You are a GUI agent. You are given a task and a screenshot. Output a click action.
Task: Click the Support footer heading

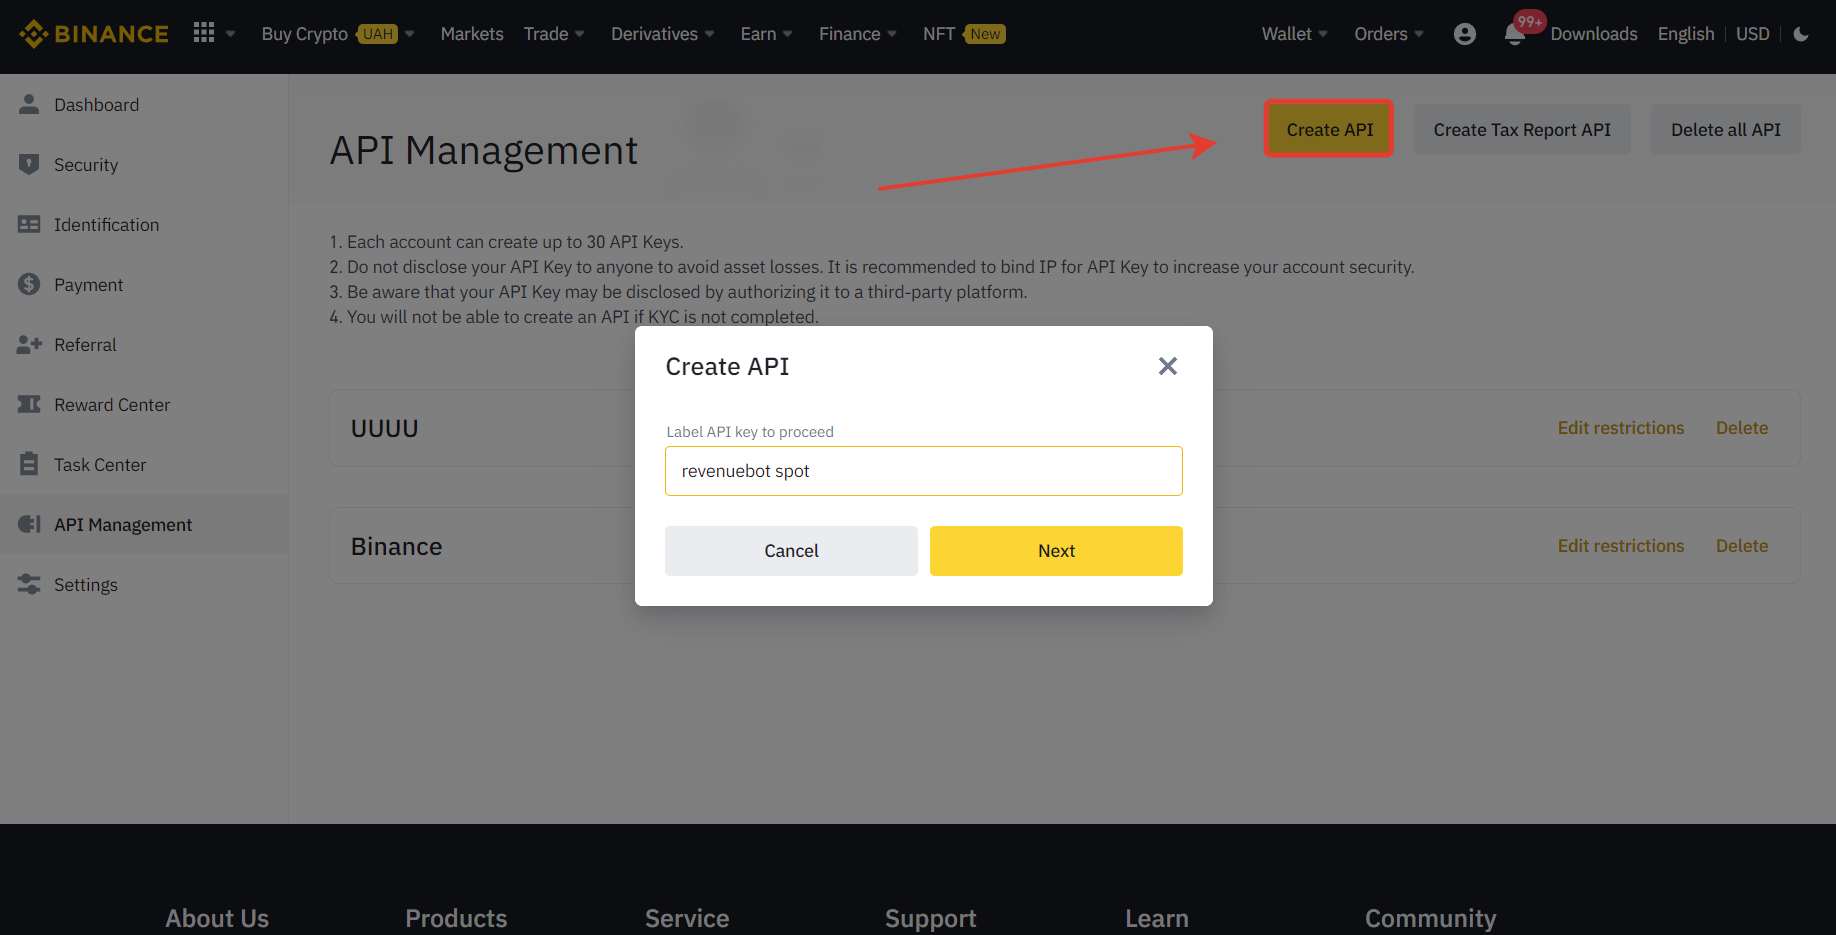point(930,918)
